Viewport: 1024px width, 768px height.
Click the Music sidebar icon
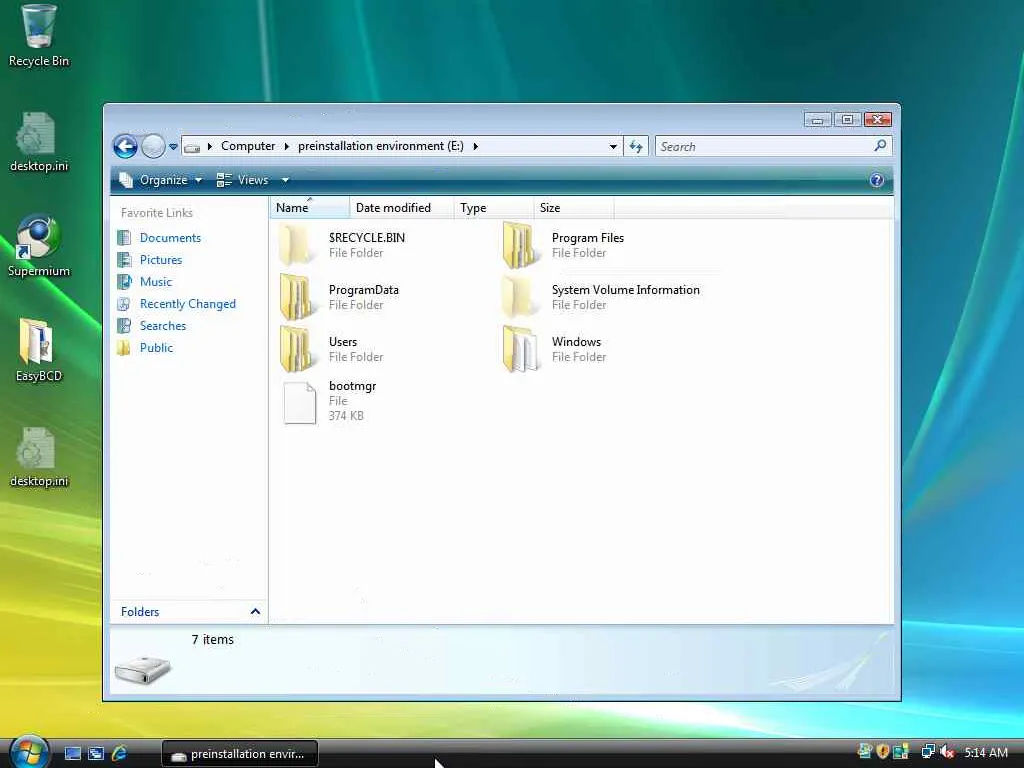click(x=124, y=282)
